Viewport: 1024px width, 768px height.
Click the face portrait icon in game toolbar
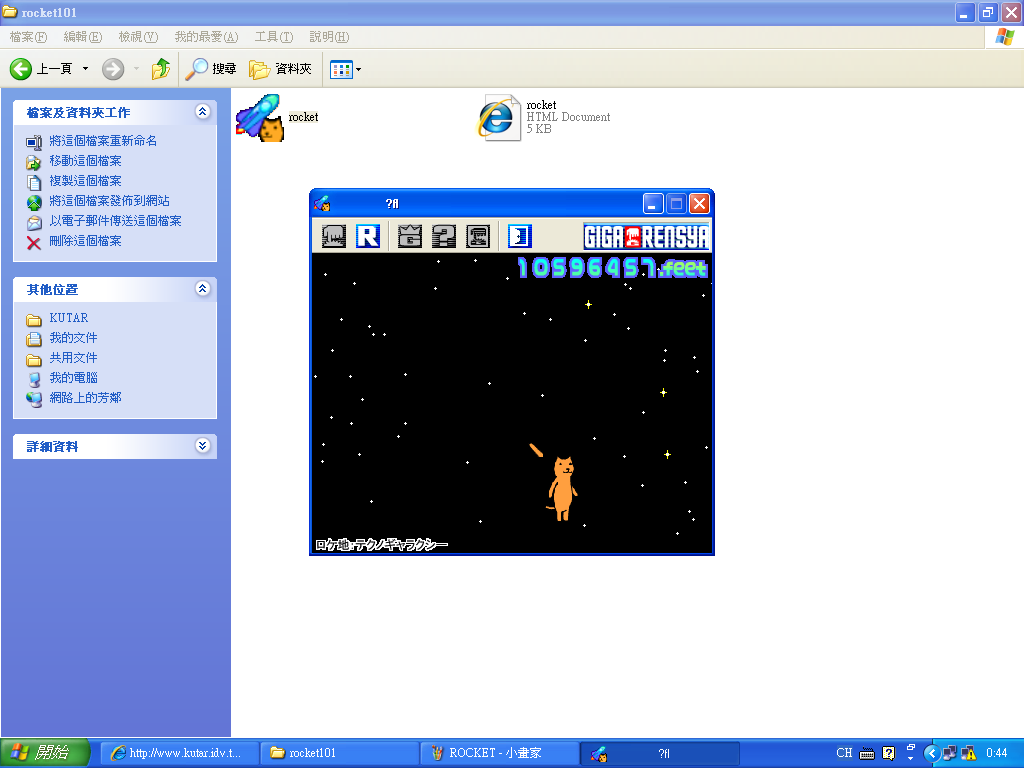click(x=478, y=236)
